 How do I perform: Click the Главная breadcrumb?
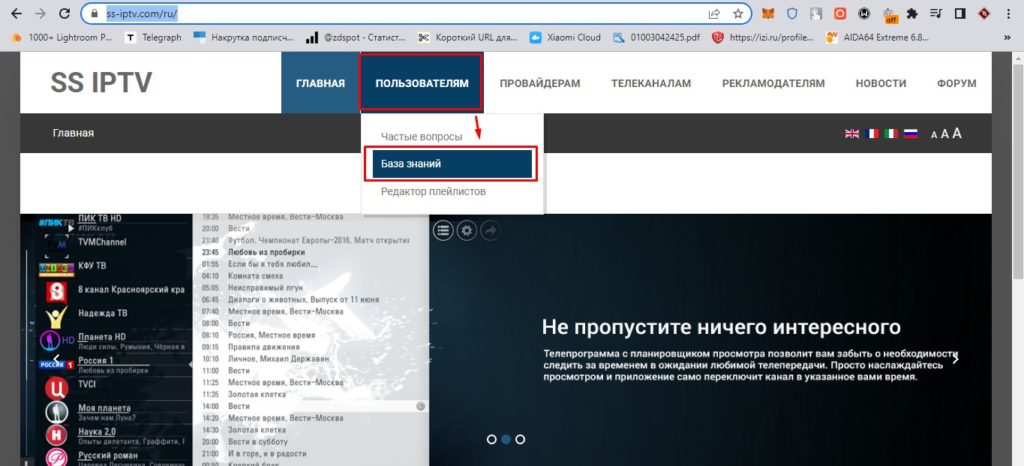pos(73,133)
